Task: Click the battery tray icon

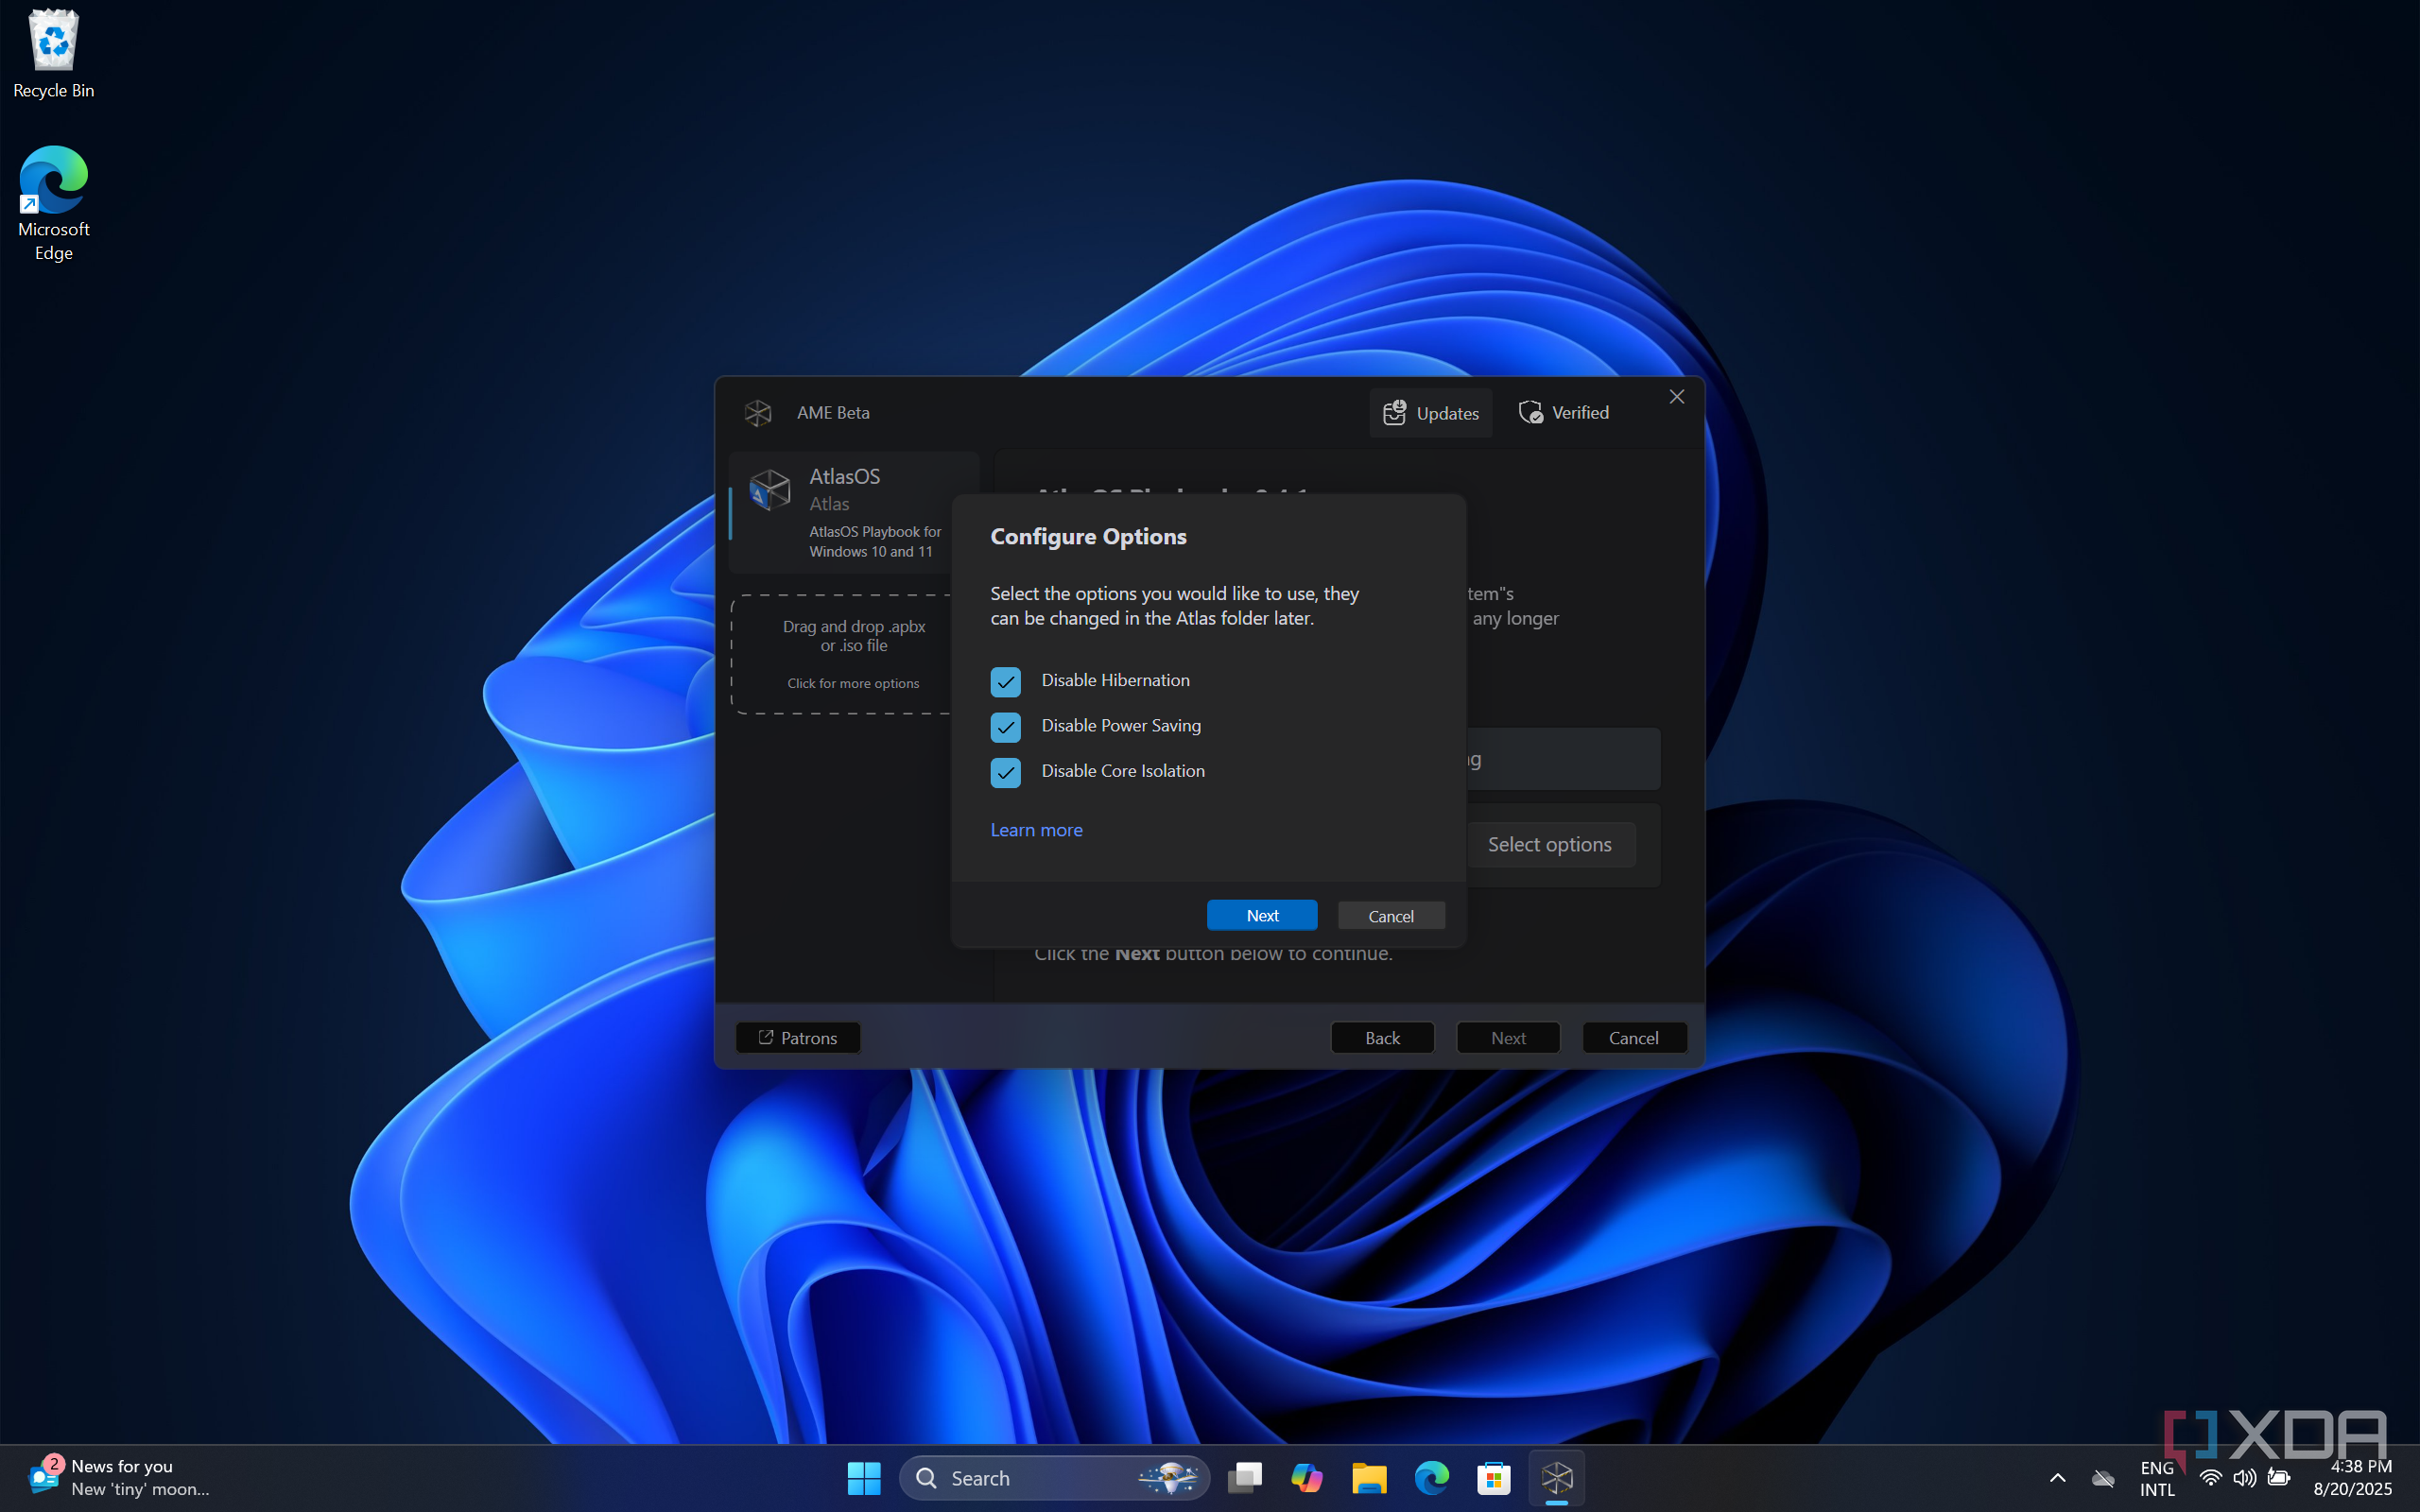Action: click(x=2278, y=1478)
